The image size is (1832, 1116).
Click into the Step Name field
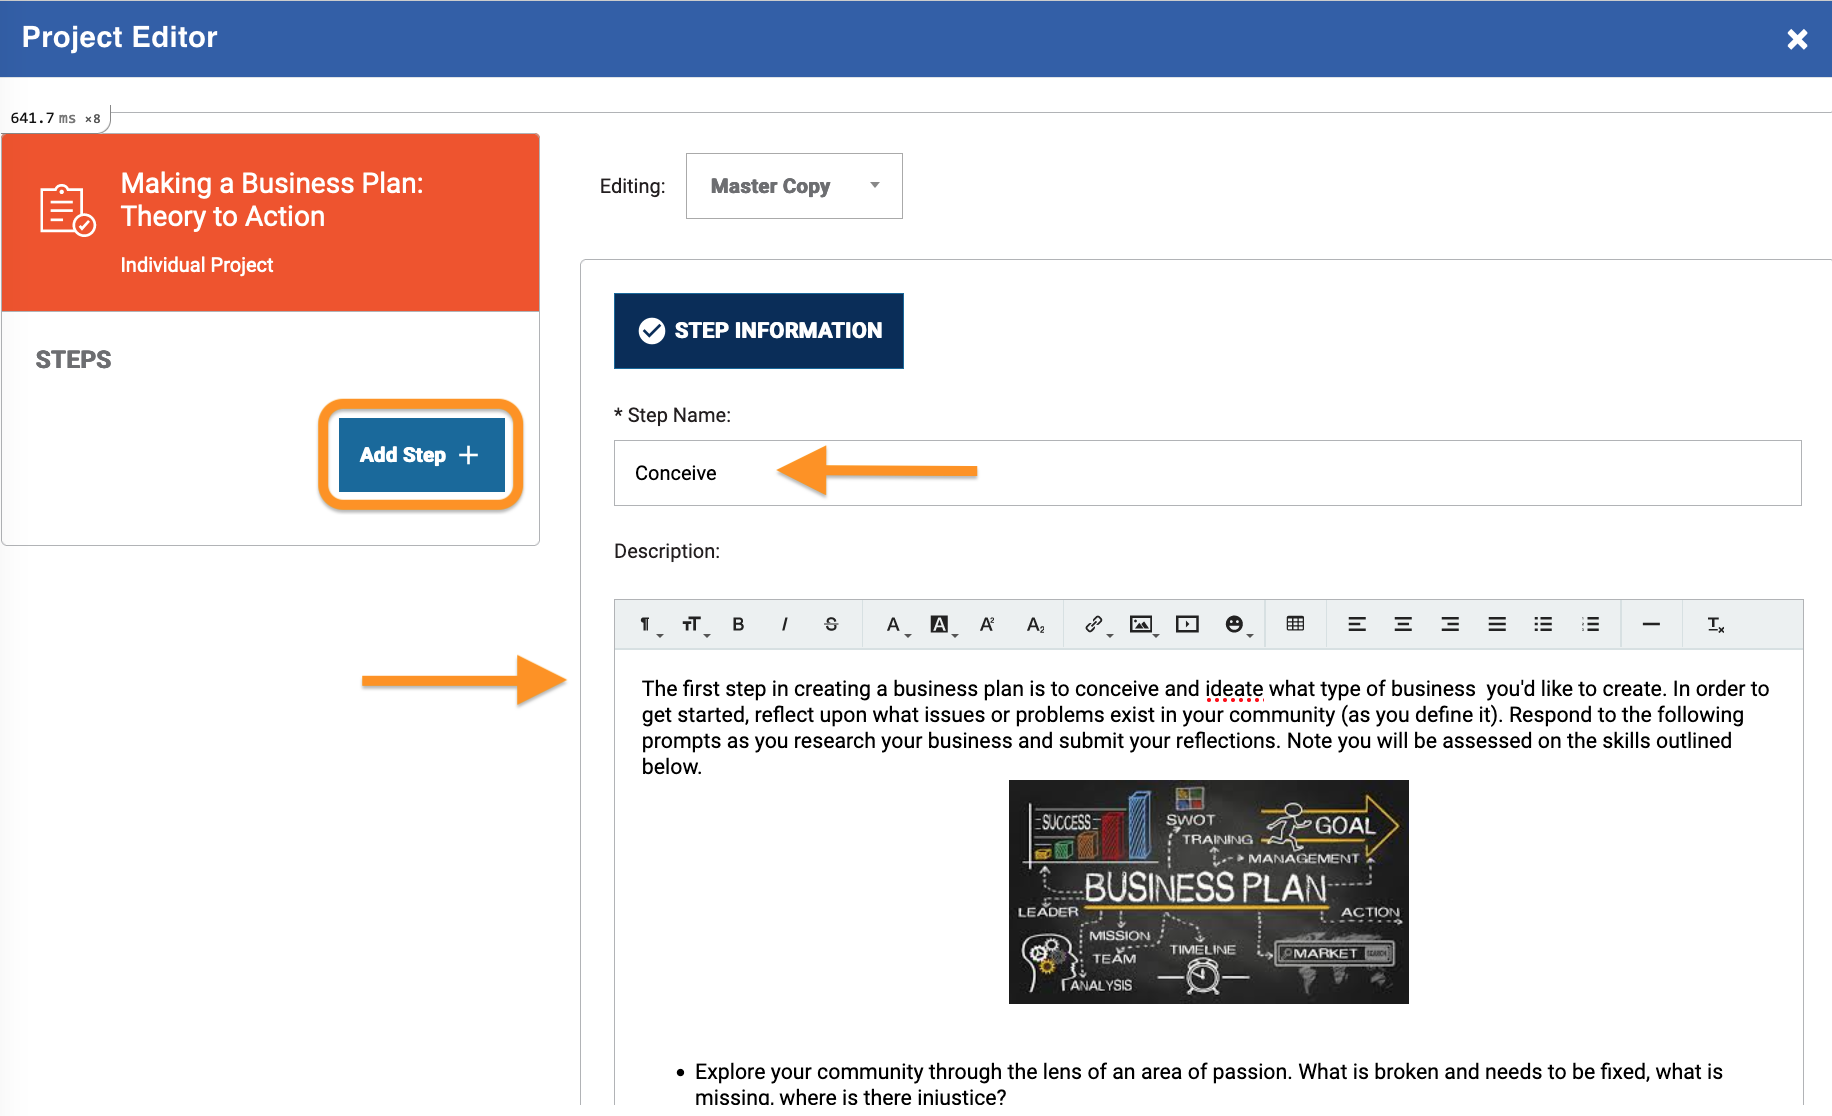(1207, 473)
